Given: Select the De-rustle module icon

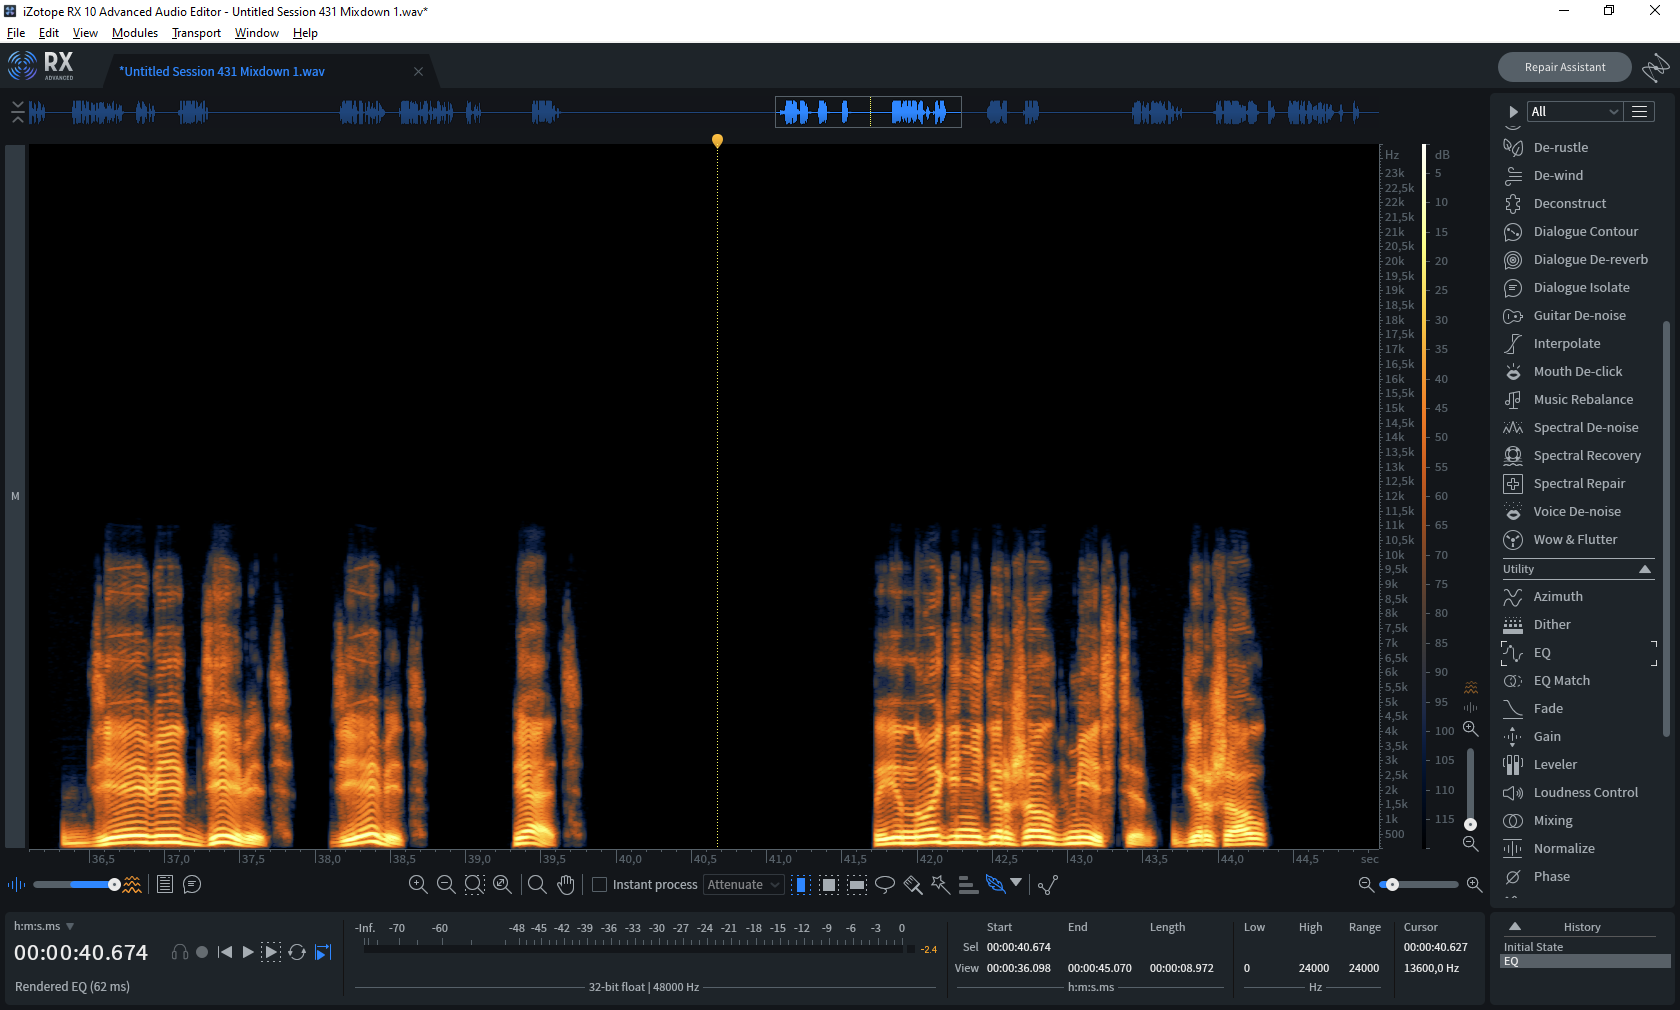Looking at the screenshot, I should 1513,147.
